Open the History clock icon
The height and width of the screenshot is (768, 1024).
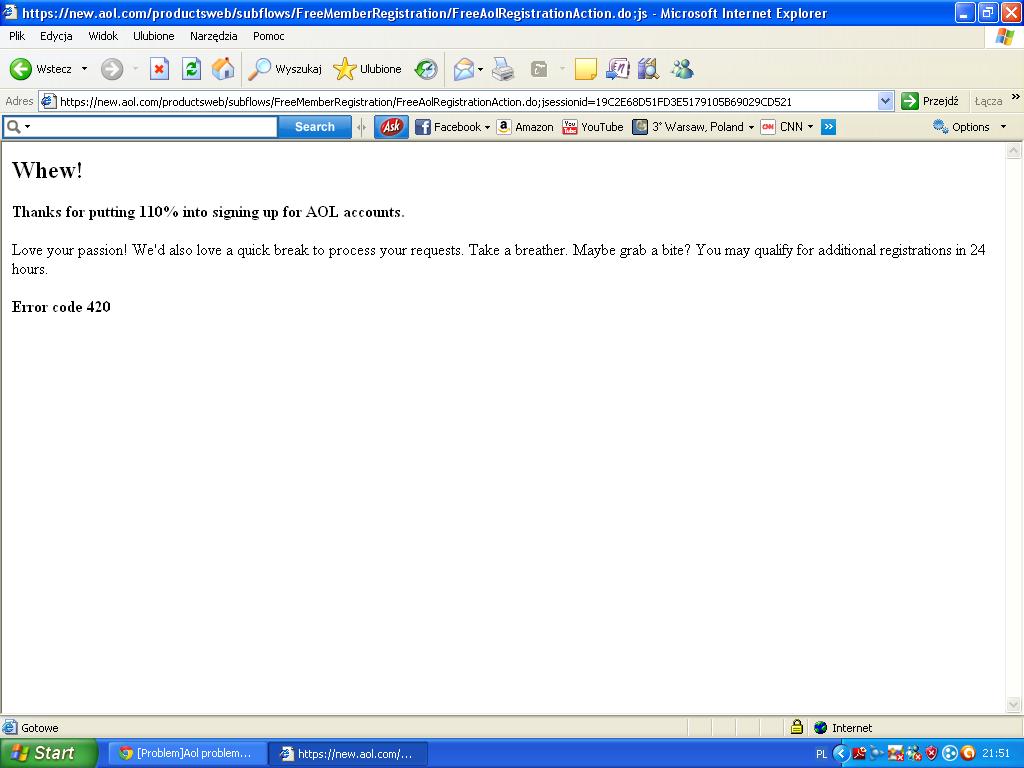426,69
